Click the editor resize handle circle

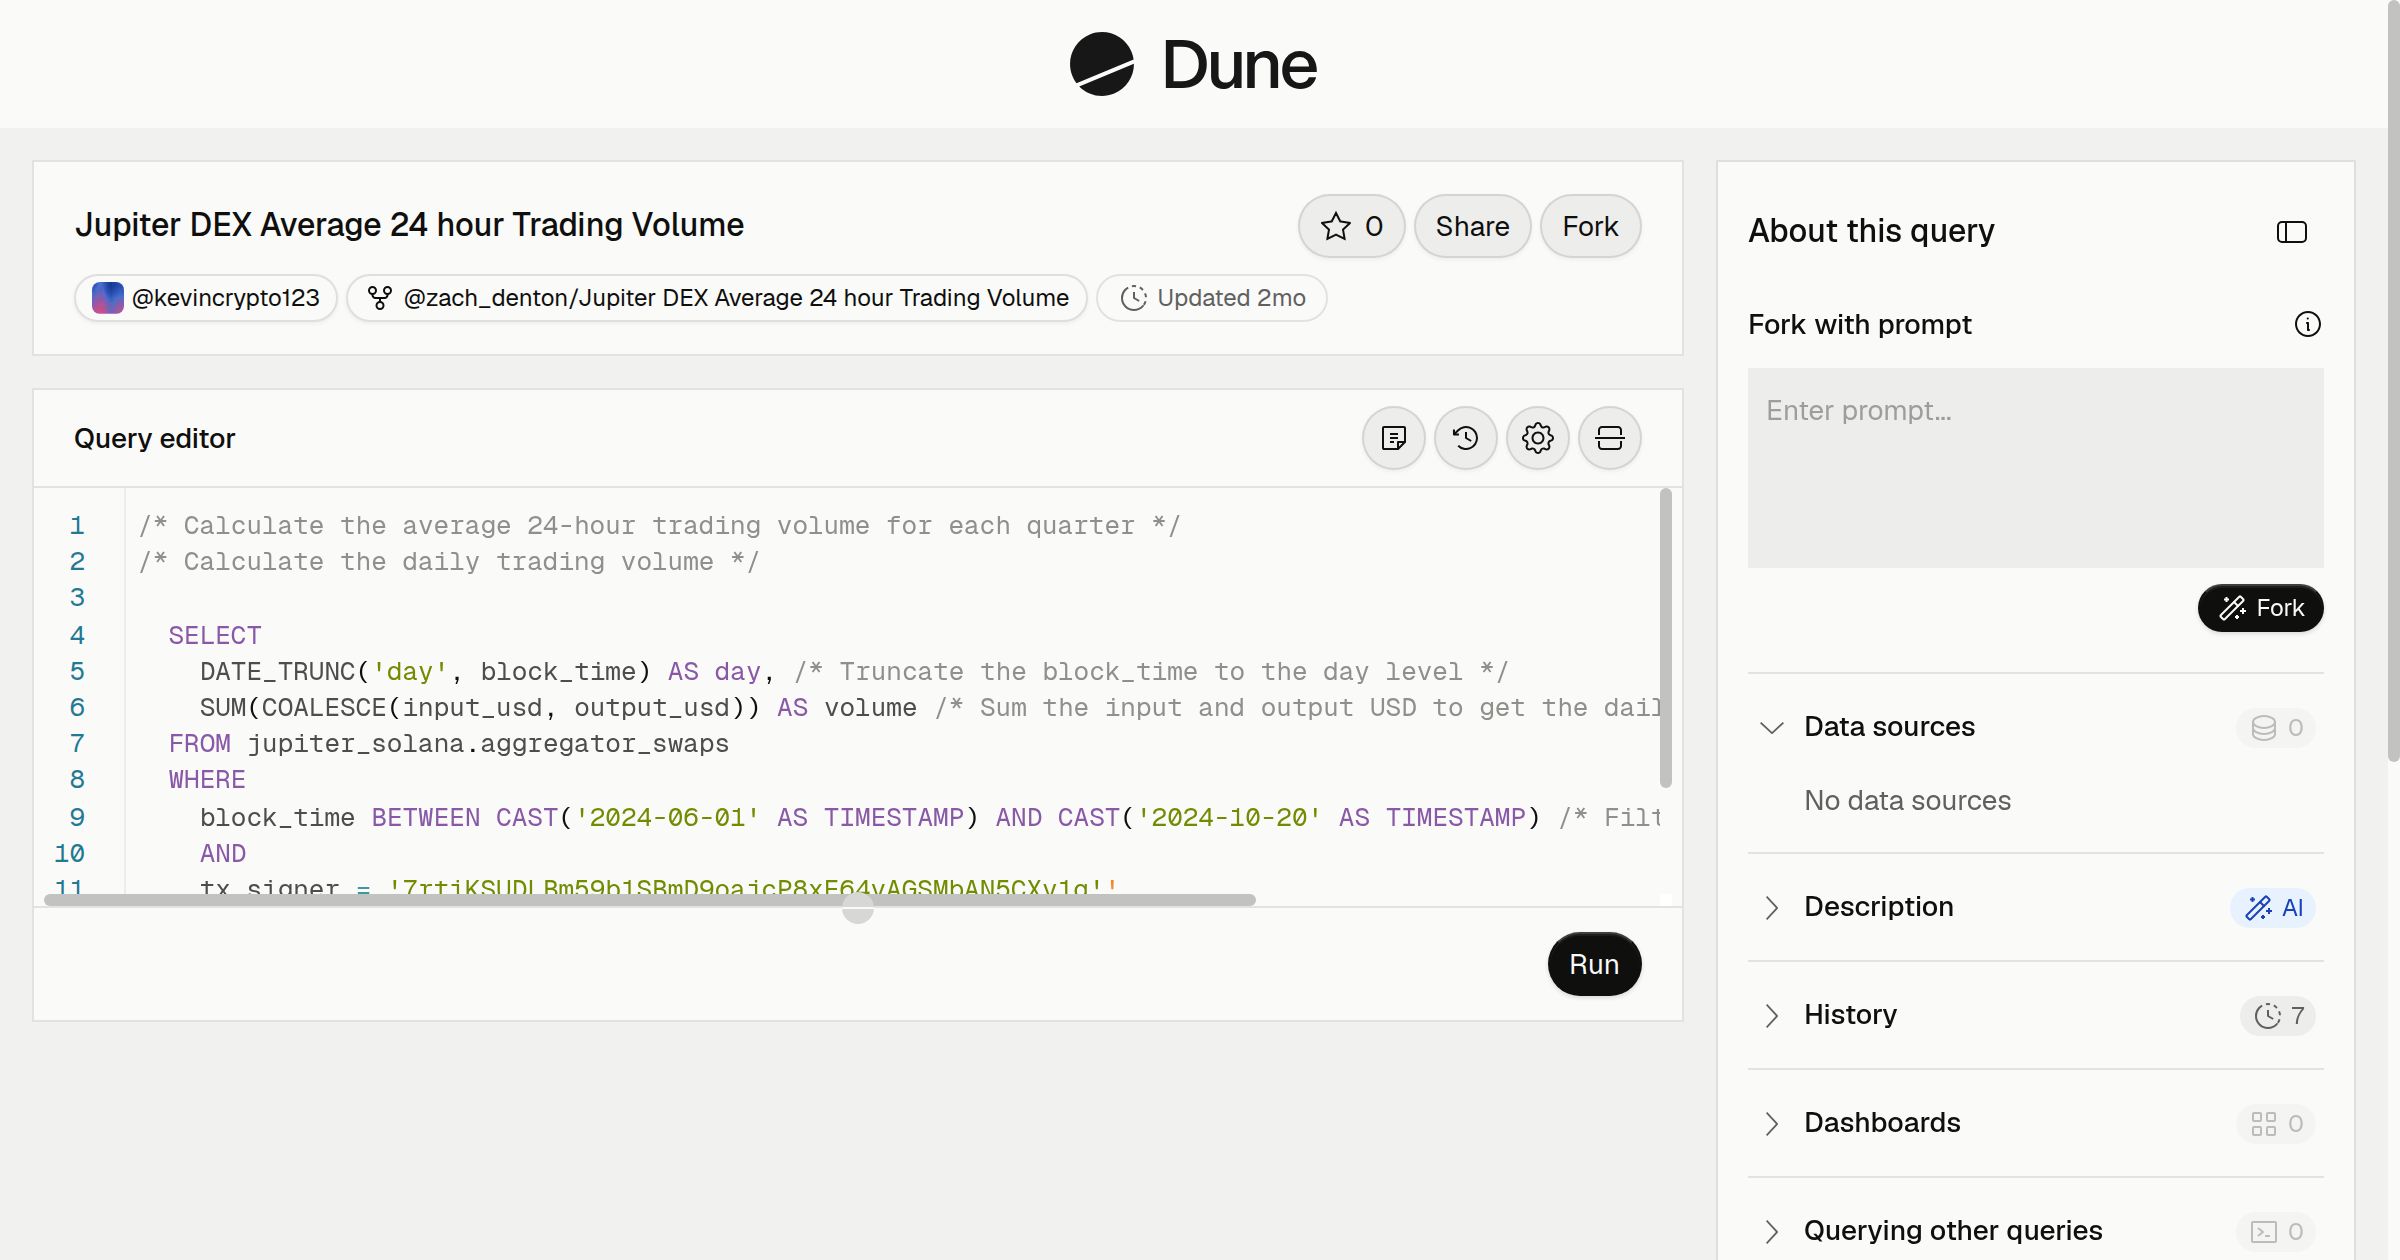coord(858,907)
